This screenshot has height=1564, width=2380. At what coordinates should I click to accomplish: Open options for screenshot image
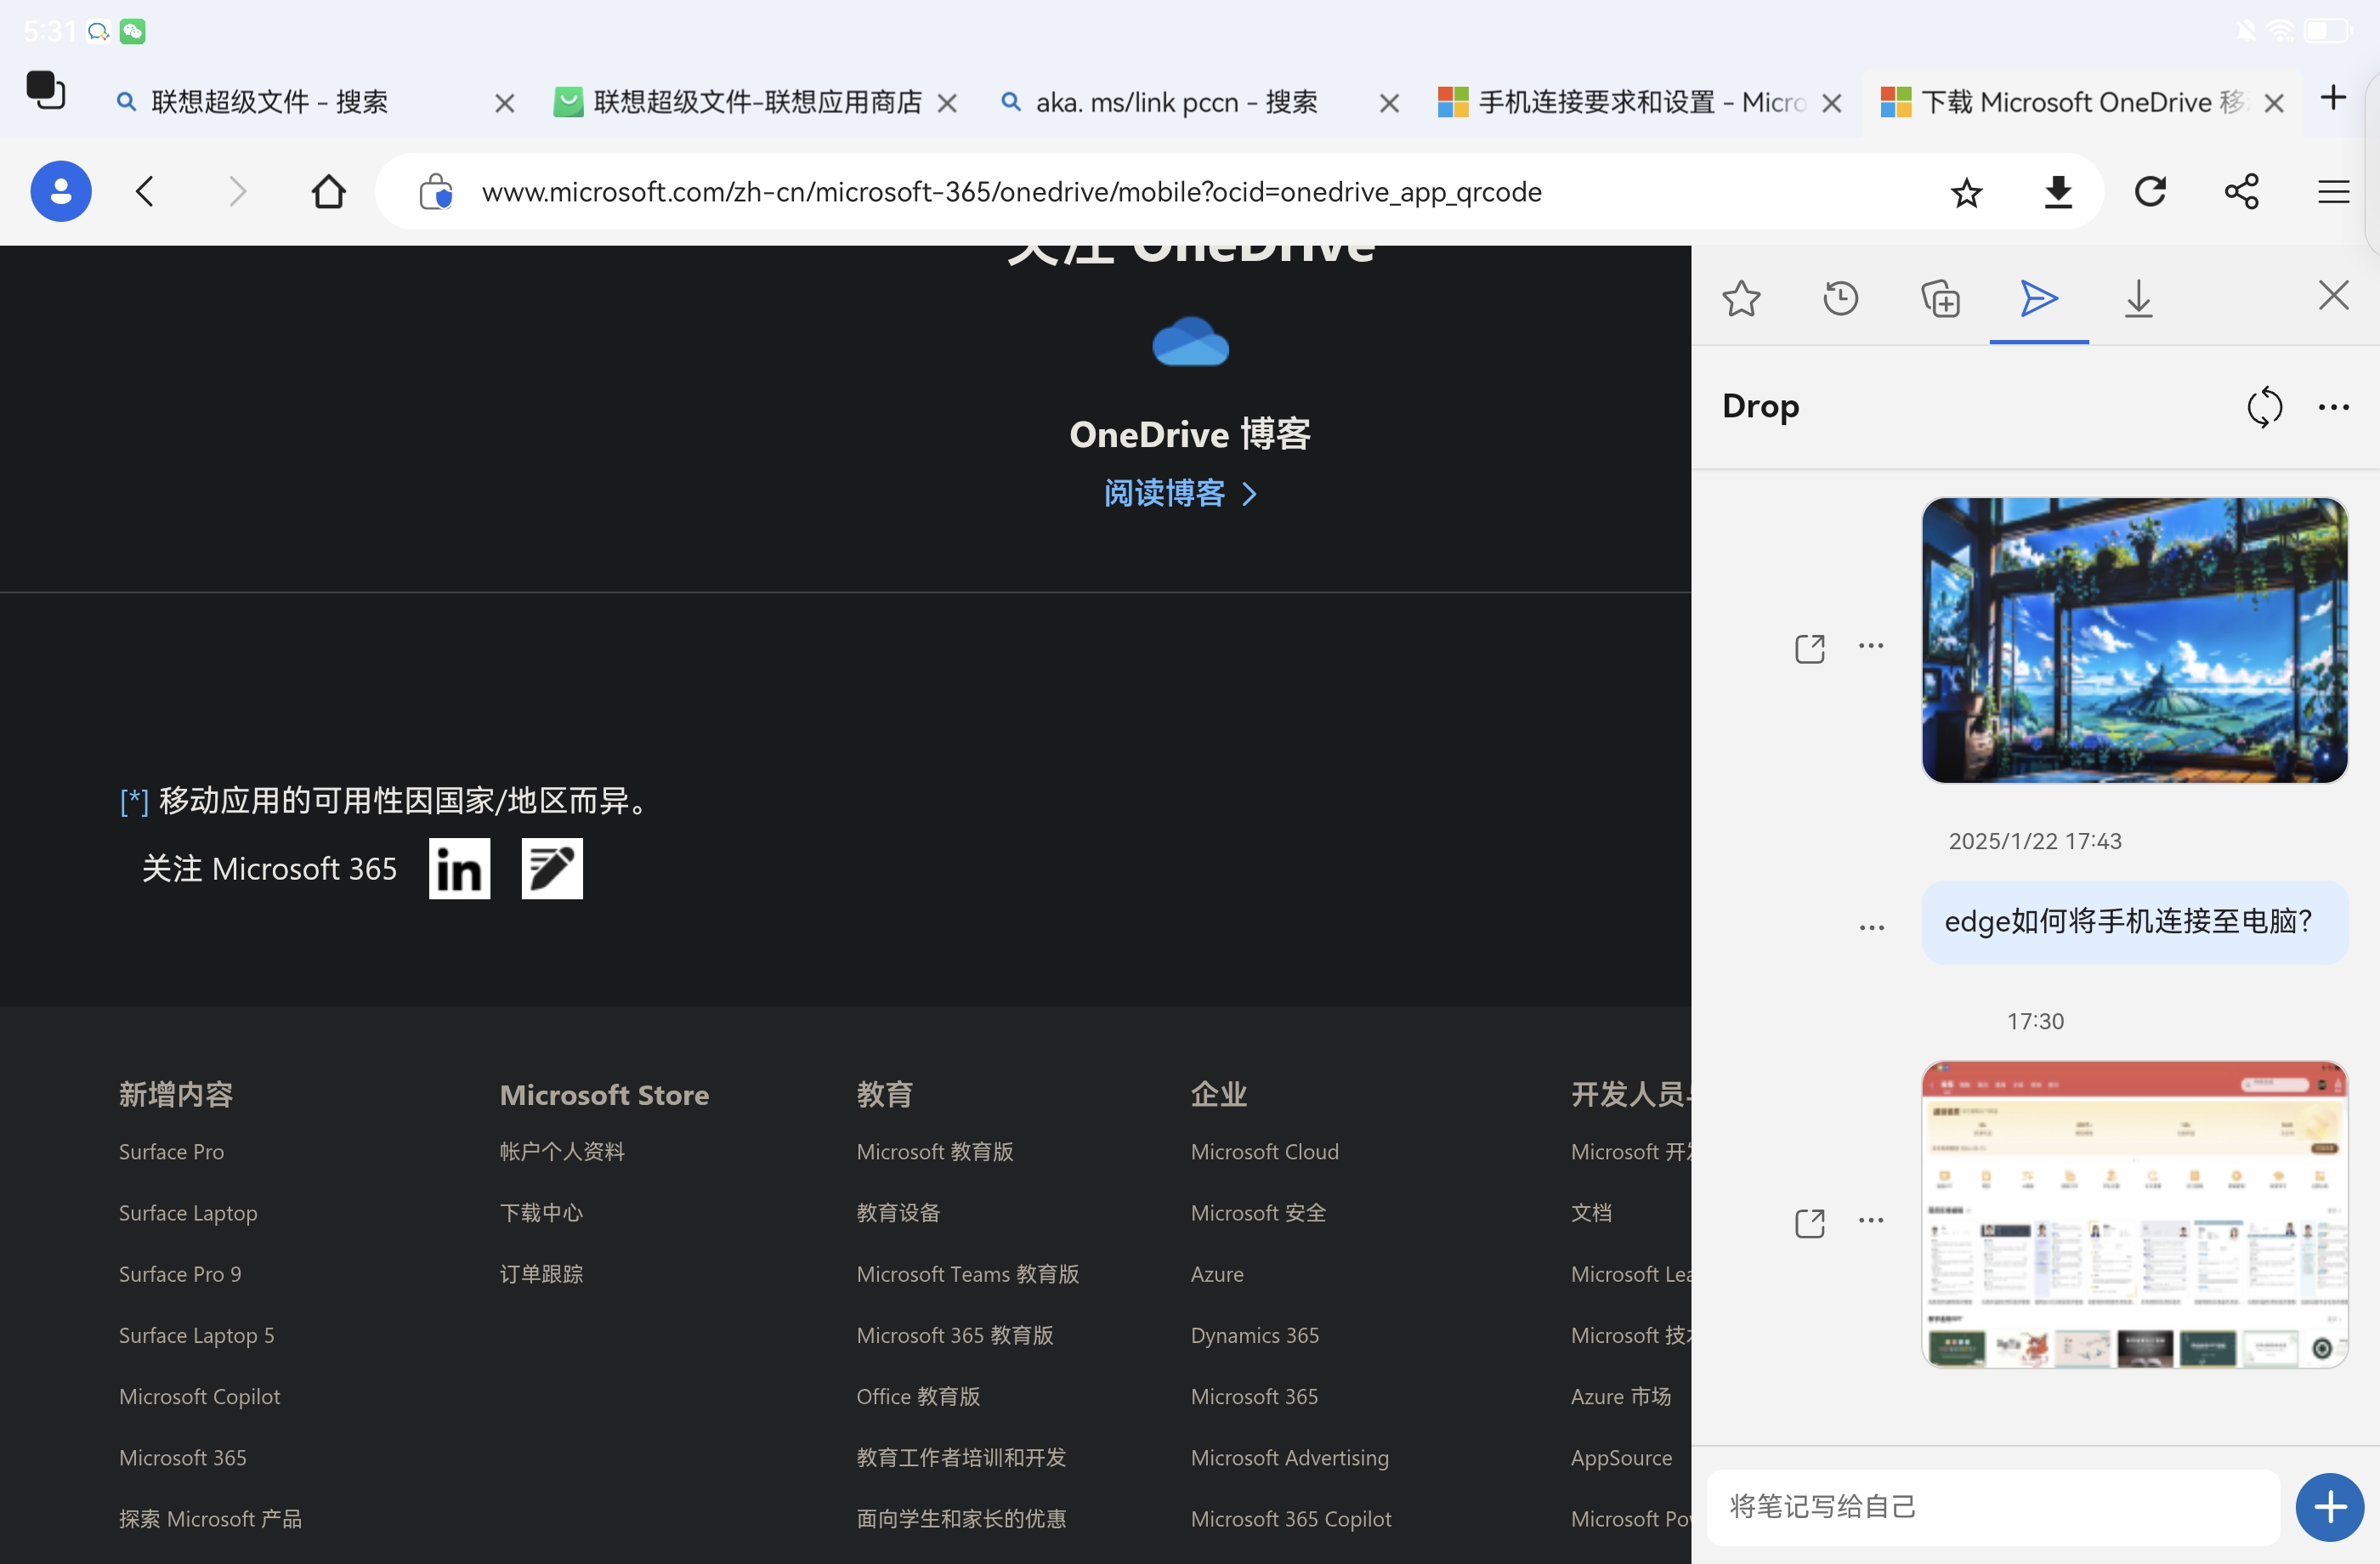pyautogui.click(x=1871, y=1220)
